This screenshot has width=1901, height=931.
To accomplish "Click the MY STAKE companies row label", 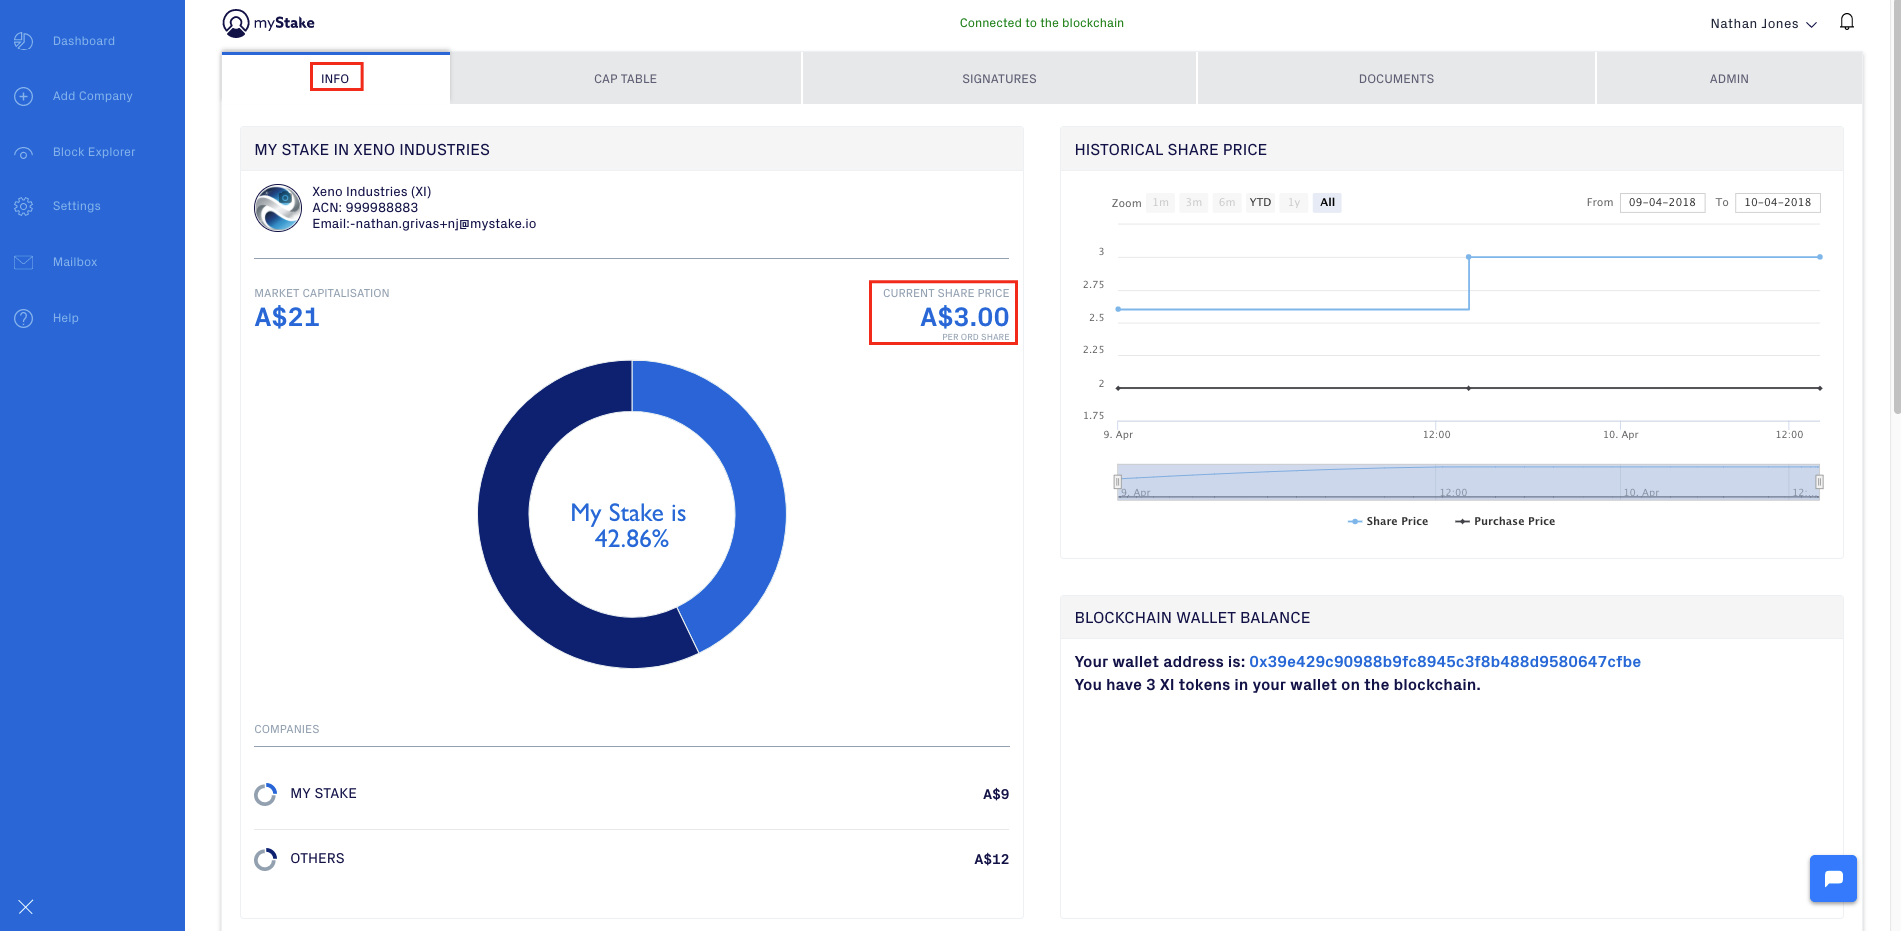I will (323, 794).
